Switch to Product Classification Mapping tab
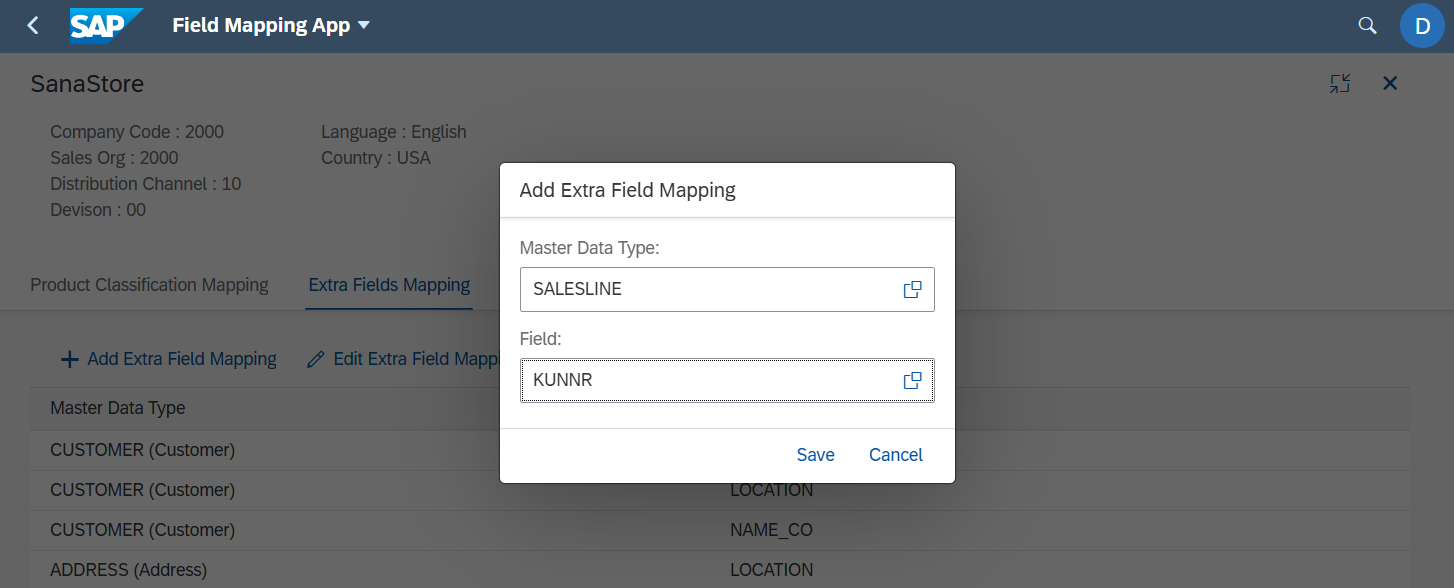Image resolution: width=1454 pixels, height=588 pixels. pyautogui.click(x=150, y=285)
